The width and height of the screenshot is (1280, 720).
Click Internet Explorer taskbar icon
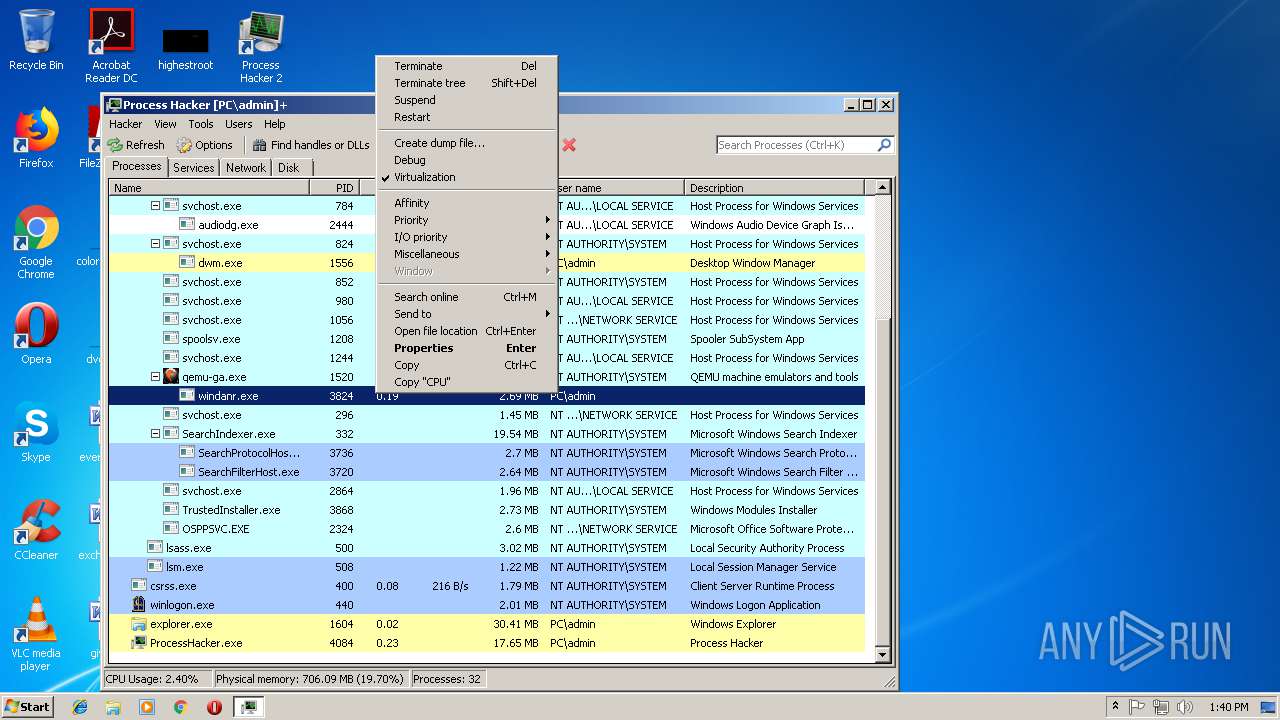[x=80, y=707]
